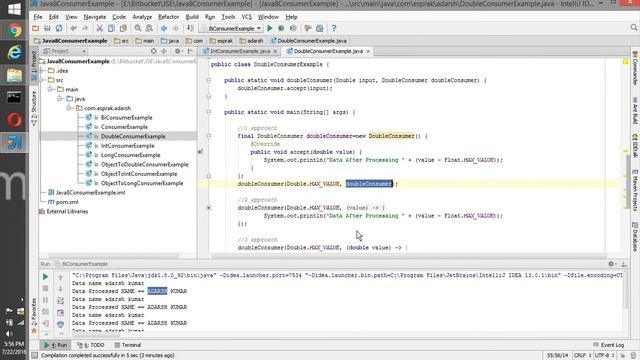The width and height of the screenshot is (640, 360).
Task: Toggle fold marker at new DoubleConsumer line
Action: click(x=209, y=136)
